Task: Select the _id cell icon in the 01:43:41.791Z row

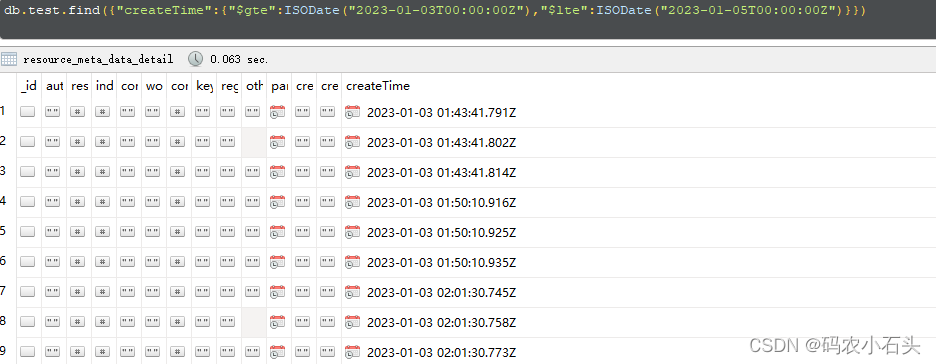Action: (x=27, y=112)
